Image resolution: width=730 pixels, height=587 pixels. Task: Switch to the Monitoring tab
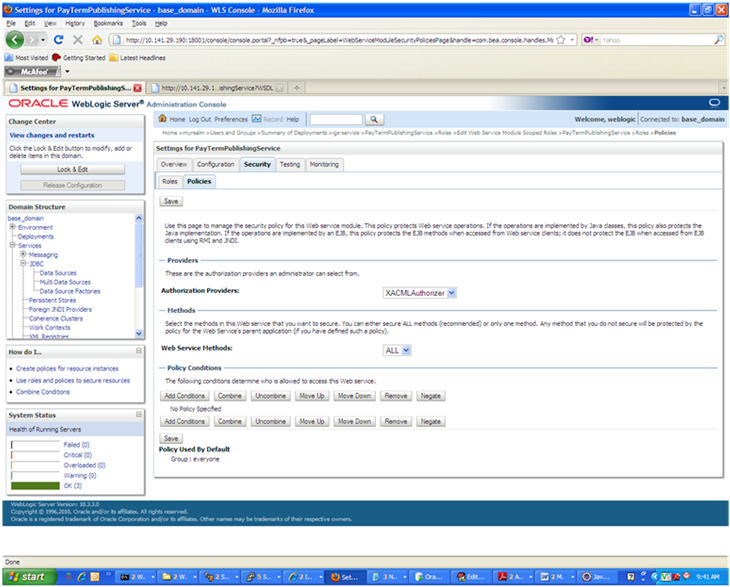pos(324,164)
